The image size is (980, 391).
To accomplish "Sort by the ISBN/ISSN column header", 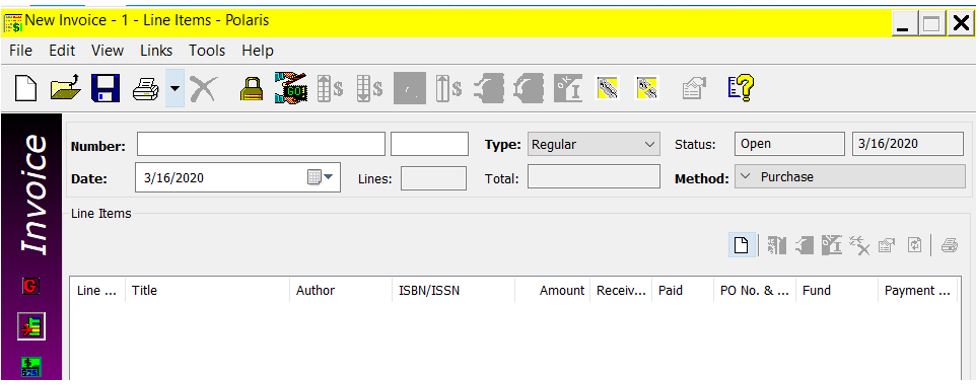I will click(x=454, y=290).
